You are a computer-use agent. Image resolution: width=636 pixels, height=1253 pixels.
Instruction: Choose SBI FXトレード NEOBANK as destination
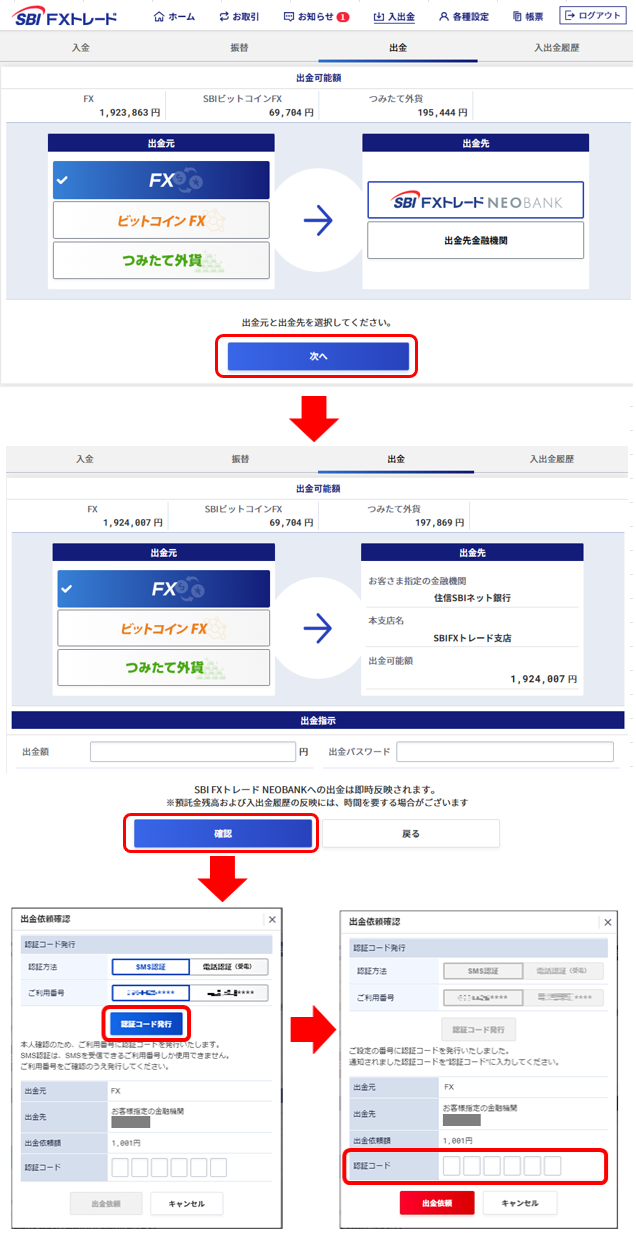475,200
